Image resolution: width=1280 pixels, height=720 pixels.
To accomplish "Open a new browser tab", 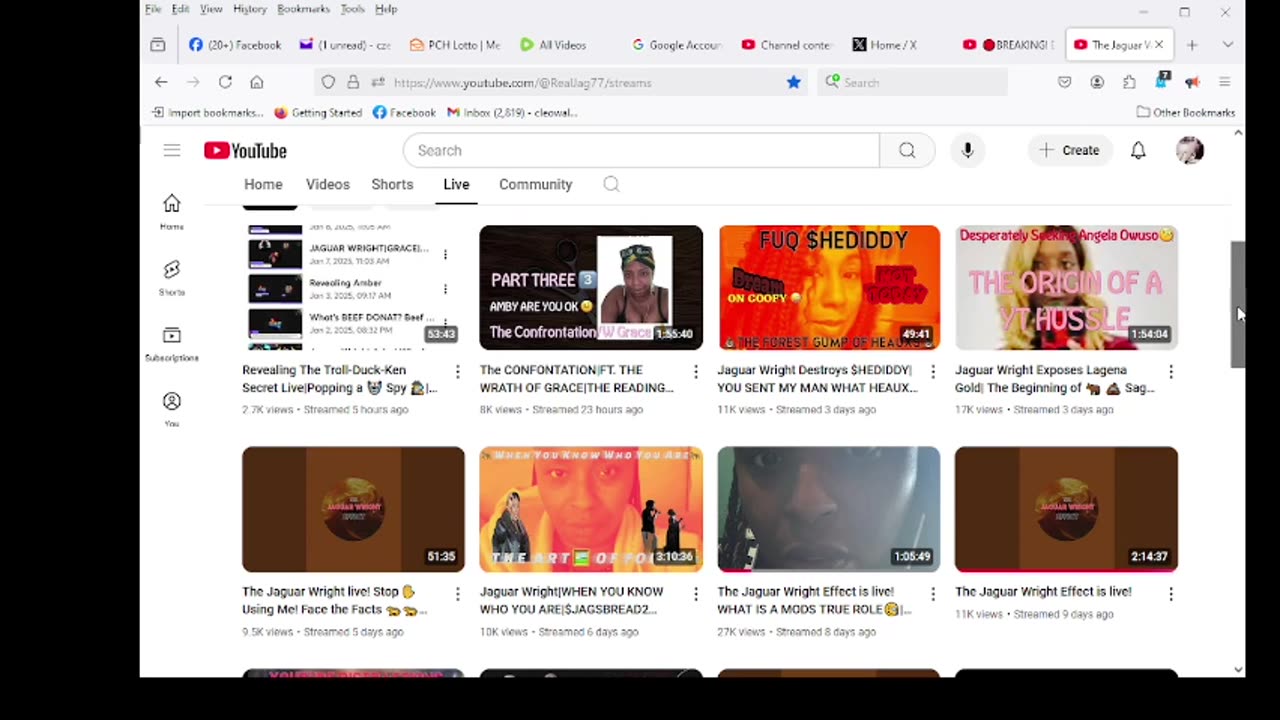I will click(x=1192, y=45).
